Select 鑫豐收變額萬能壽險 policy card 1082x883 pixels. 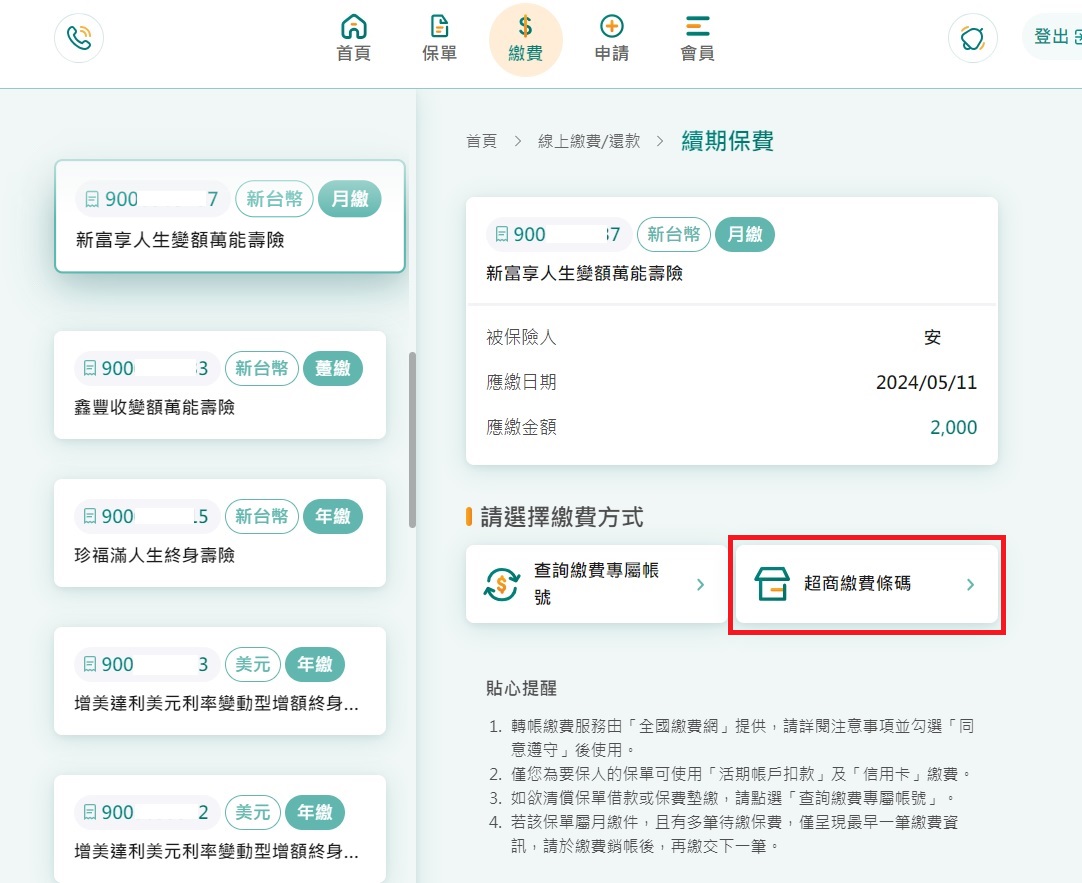(x=220, y=385)
